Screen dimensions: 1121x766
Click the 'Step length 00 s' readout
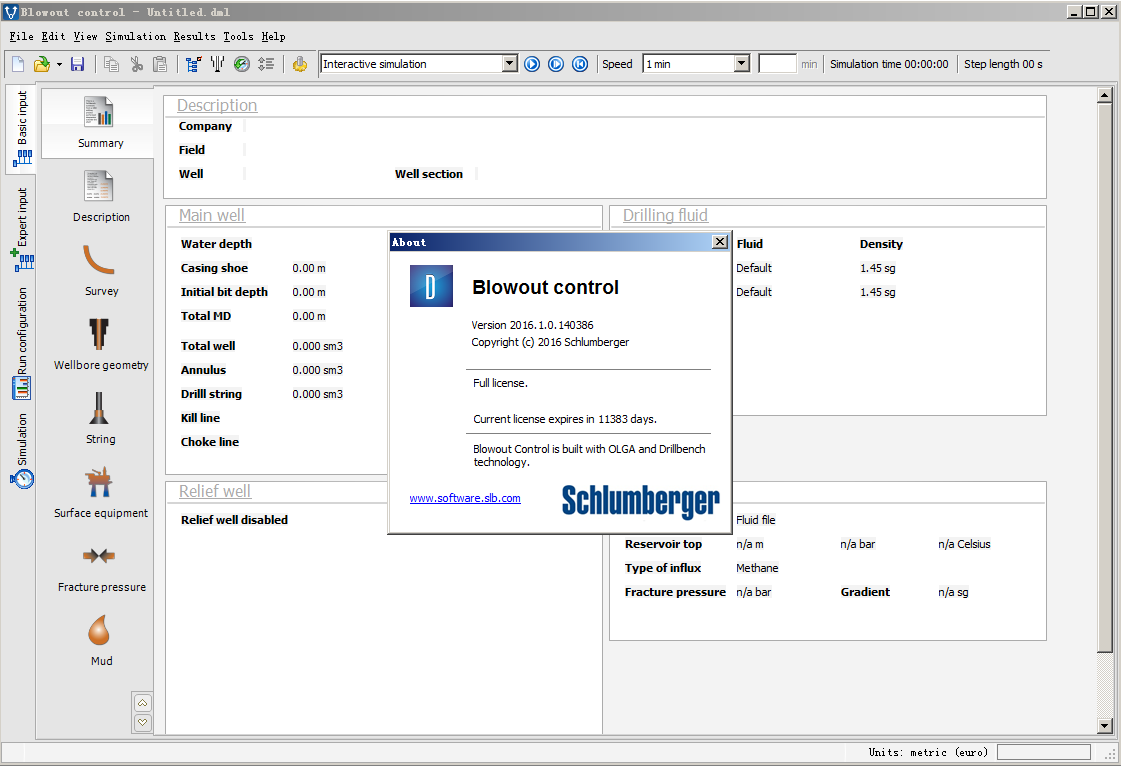[x=1003, y=64]
